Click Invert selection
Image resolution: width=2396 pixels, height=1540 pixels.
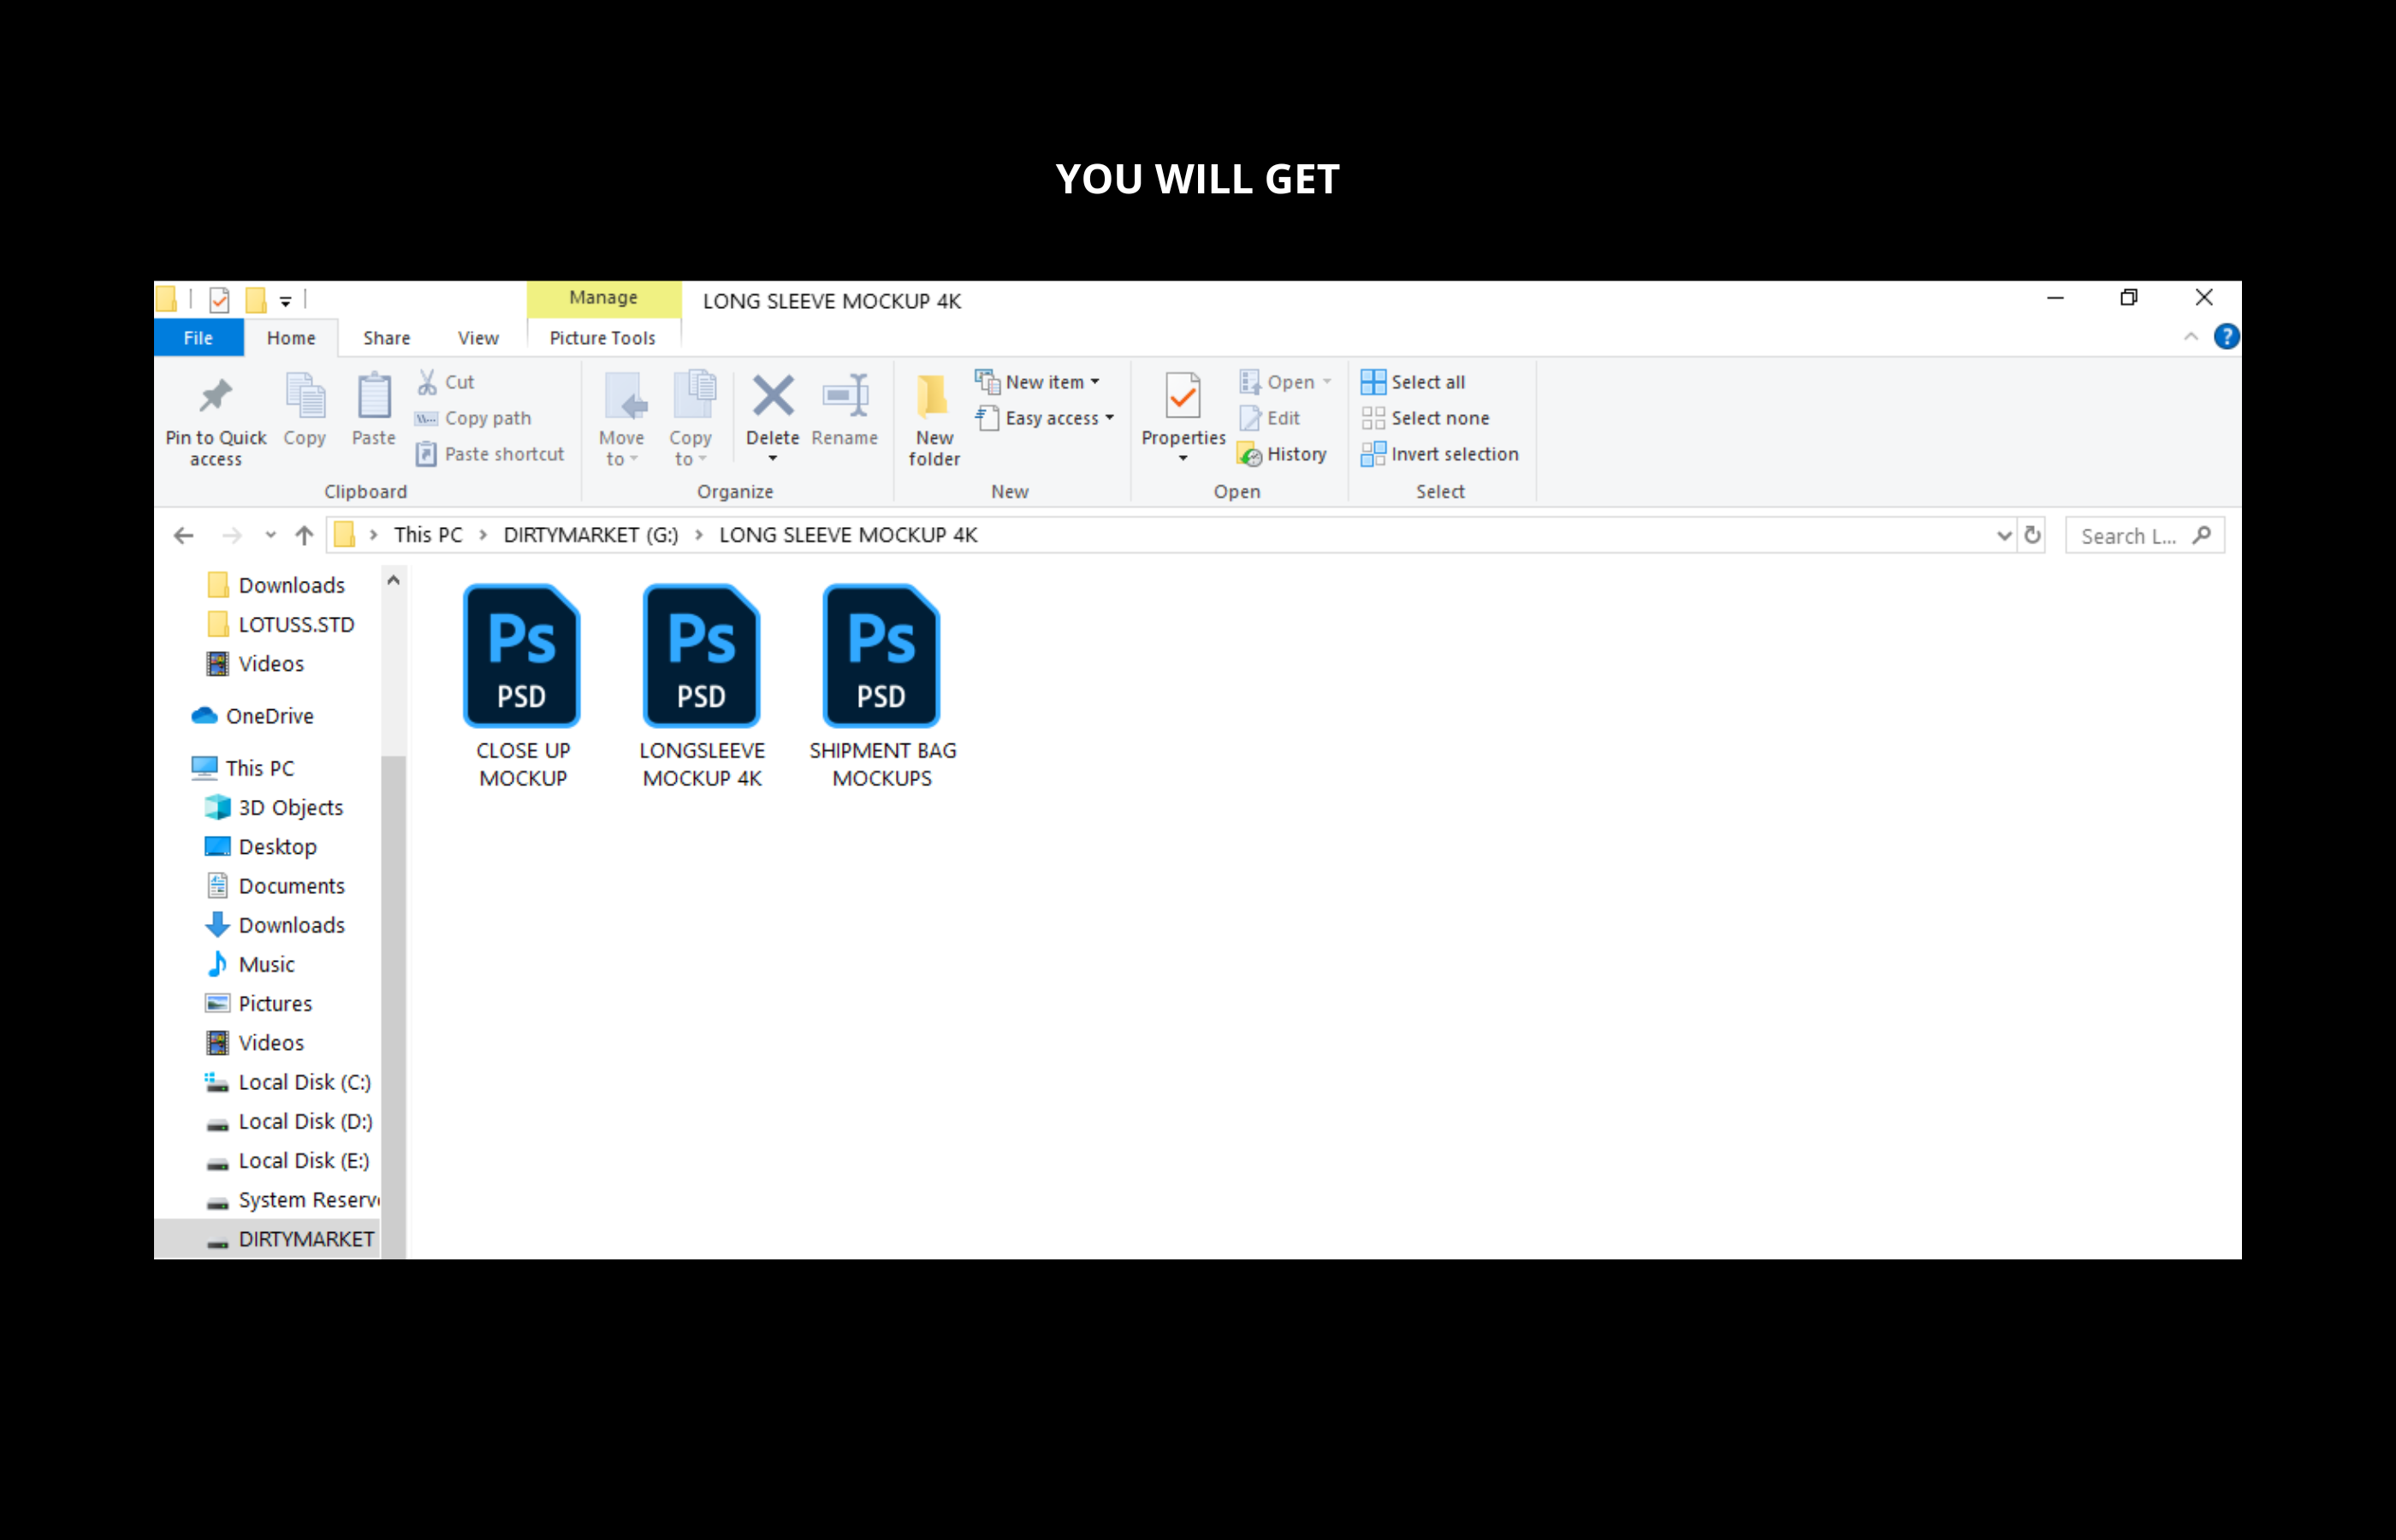1439,454
